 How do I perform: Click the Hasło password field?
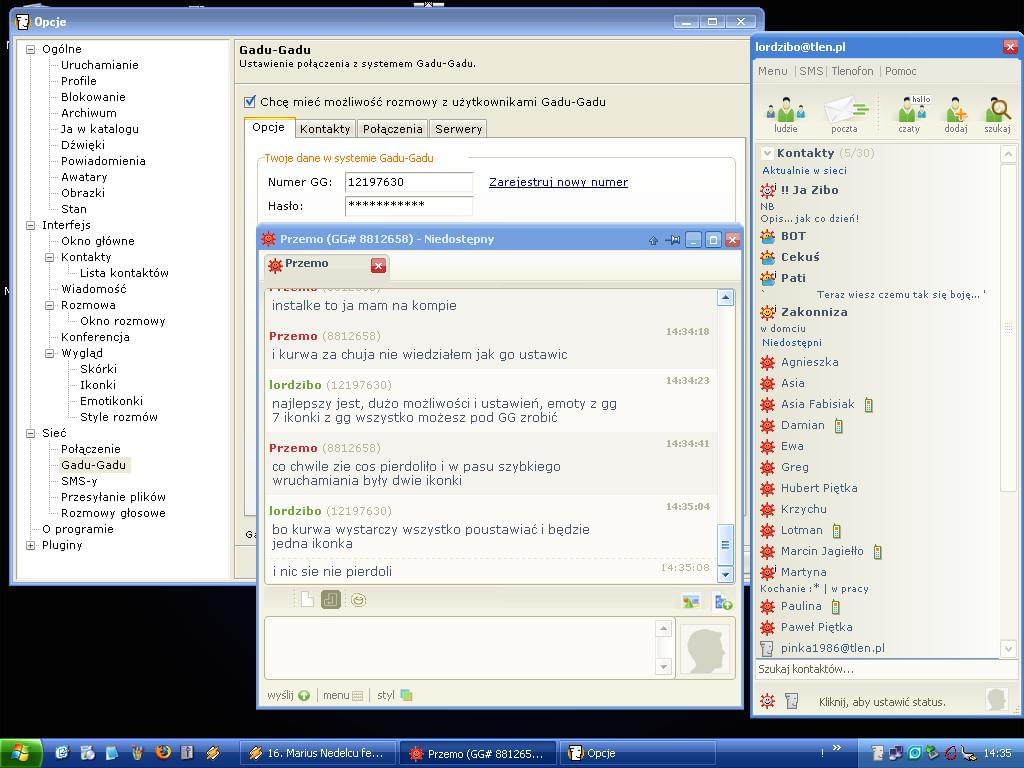coord(409,206)
